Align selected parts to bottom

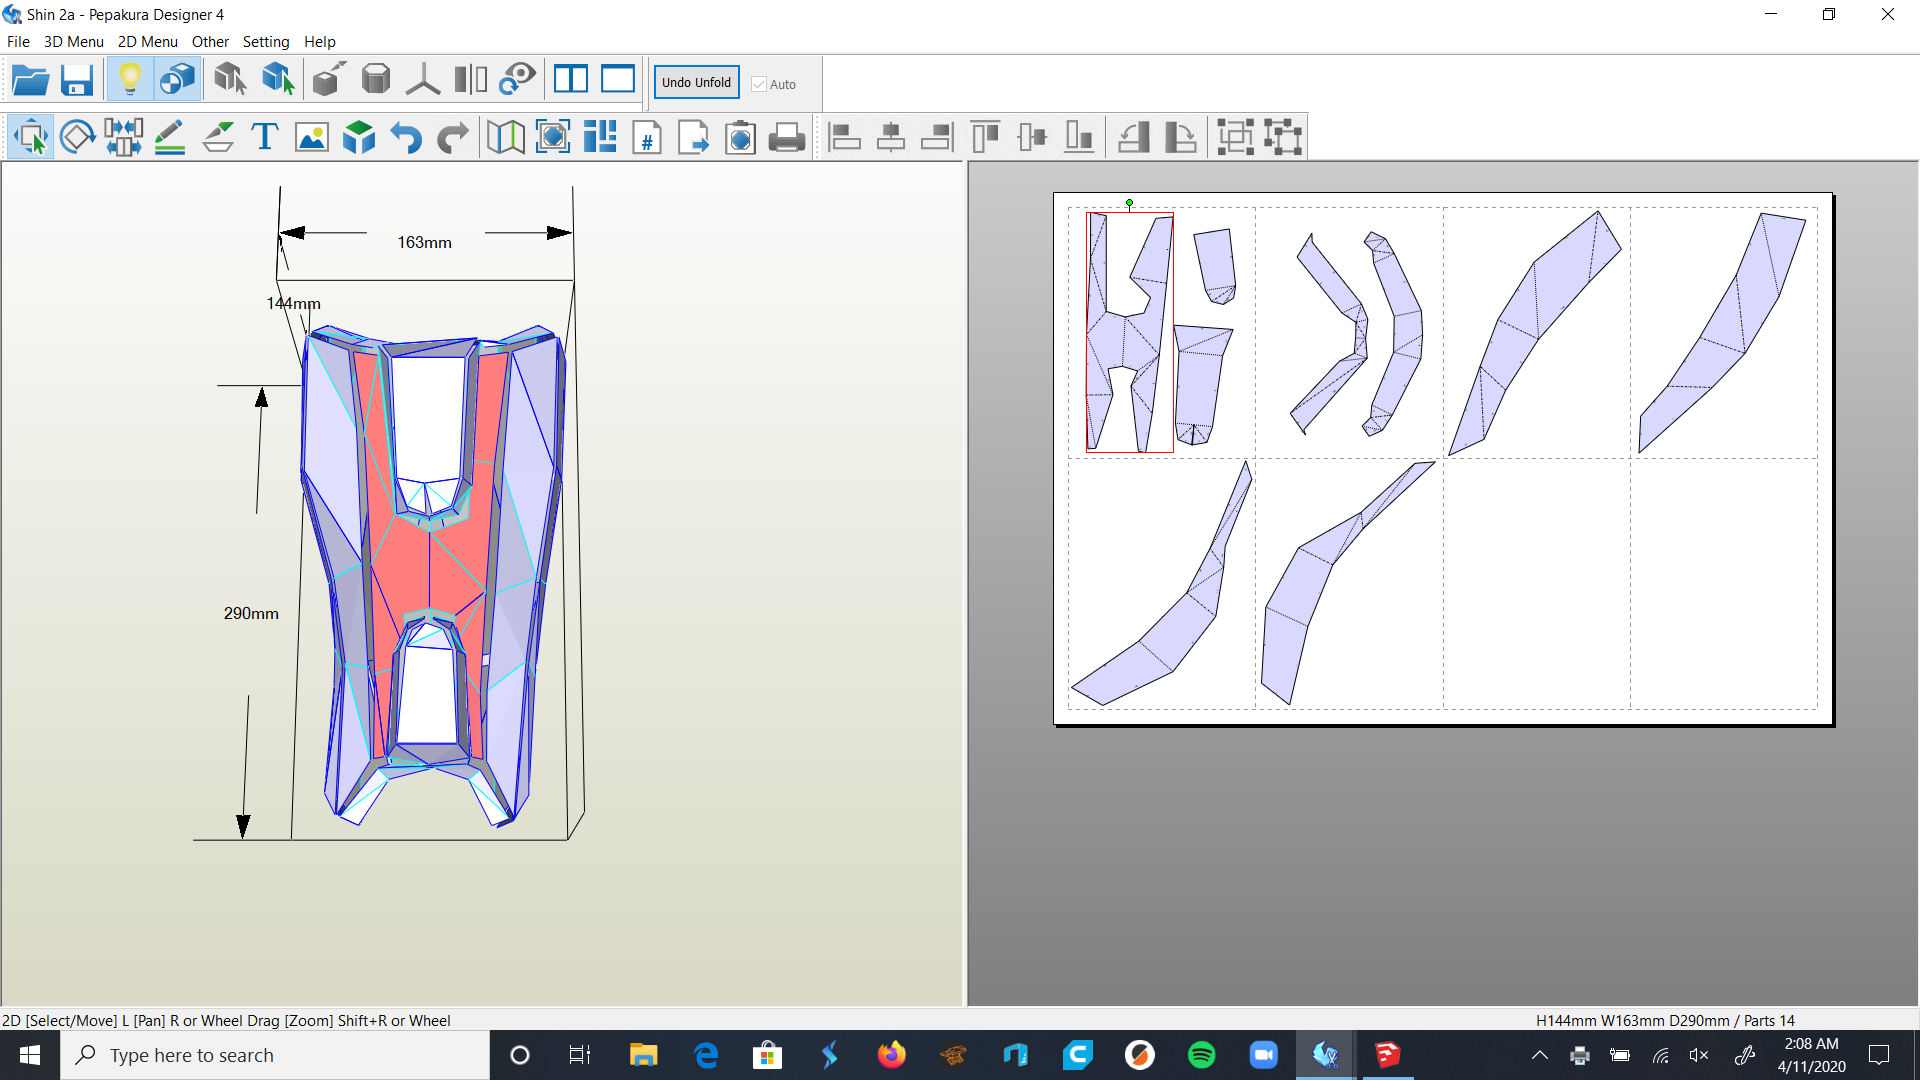(x=1079, y=137)
